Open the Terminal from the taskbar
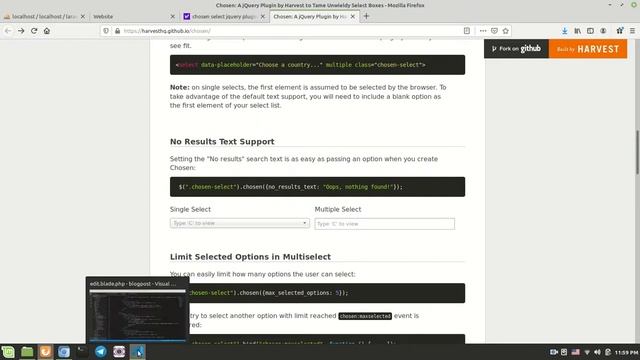This screenshot has width=640, height=360. click(82, 352)
